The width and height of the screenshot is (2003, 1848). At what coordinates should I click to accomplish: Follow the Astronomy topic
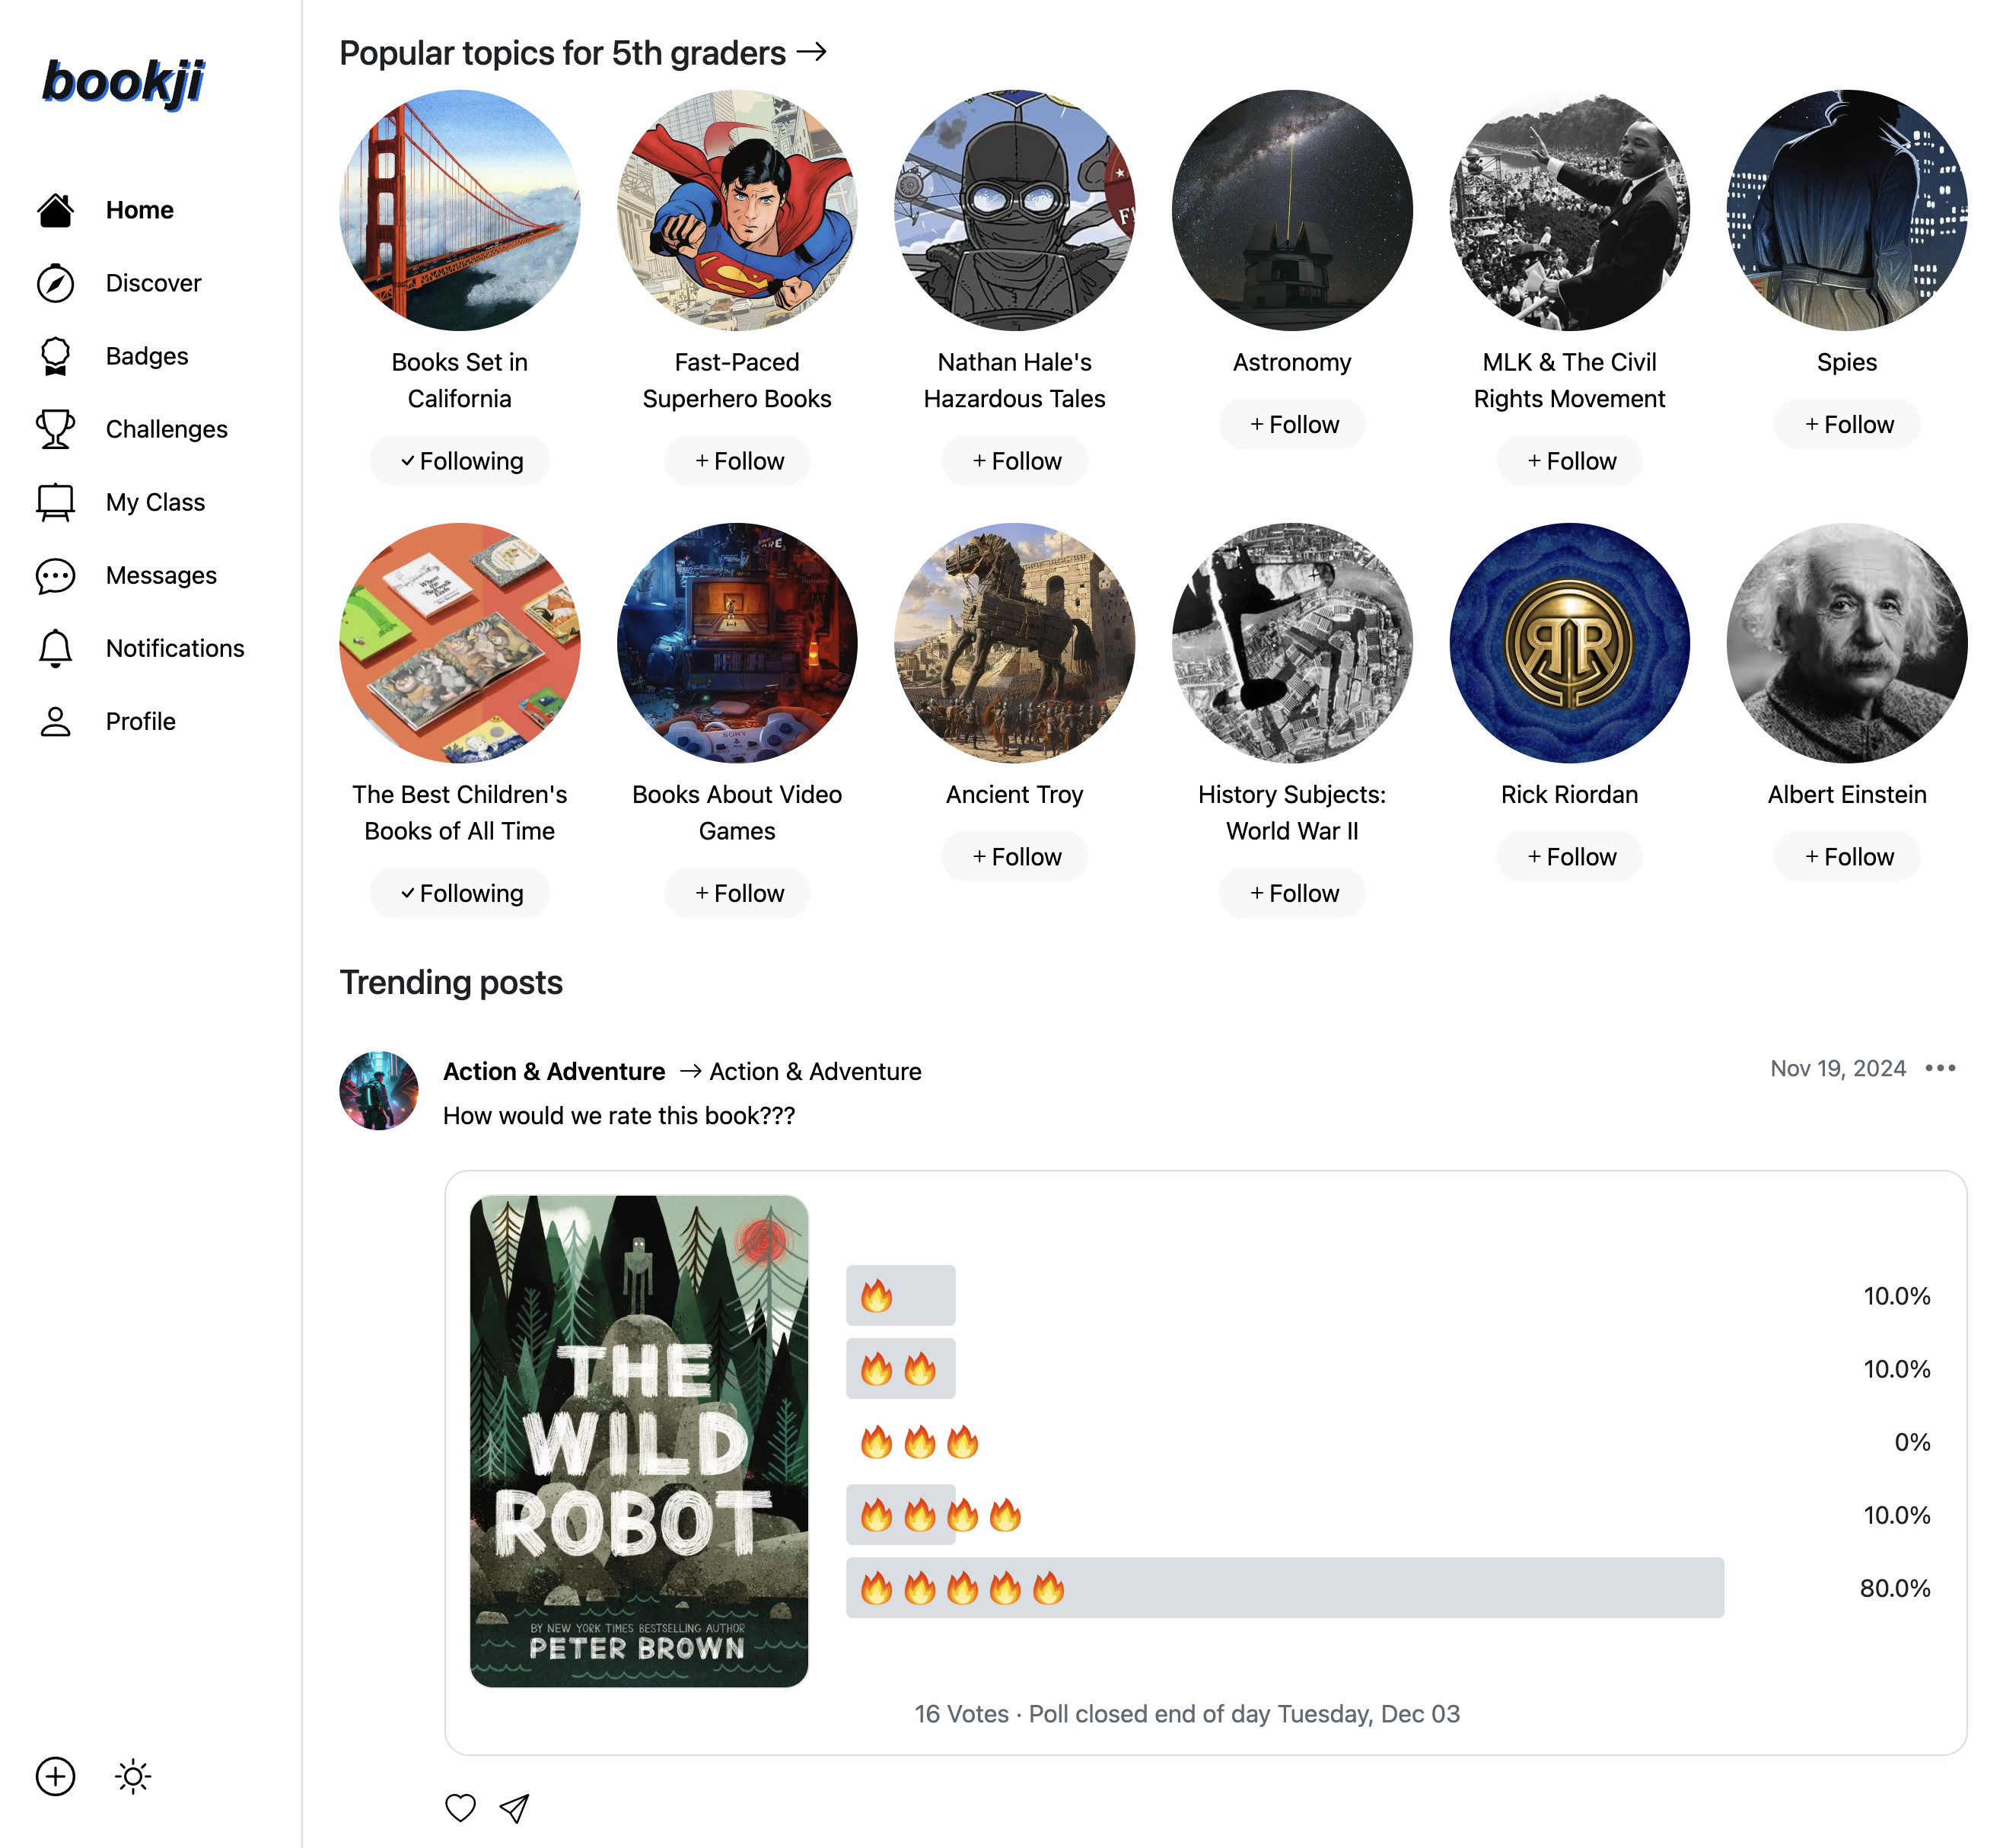[x=1291, y=424]
